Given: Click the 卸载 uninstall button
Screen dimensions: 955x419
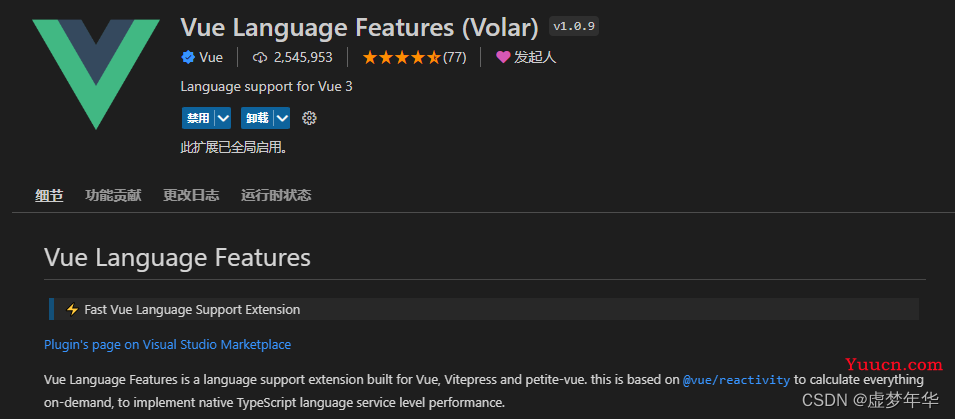Looking at the screenshot, I should (258, 118).
